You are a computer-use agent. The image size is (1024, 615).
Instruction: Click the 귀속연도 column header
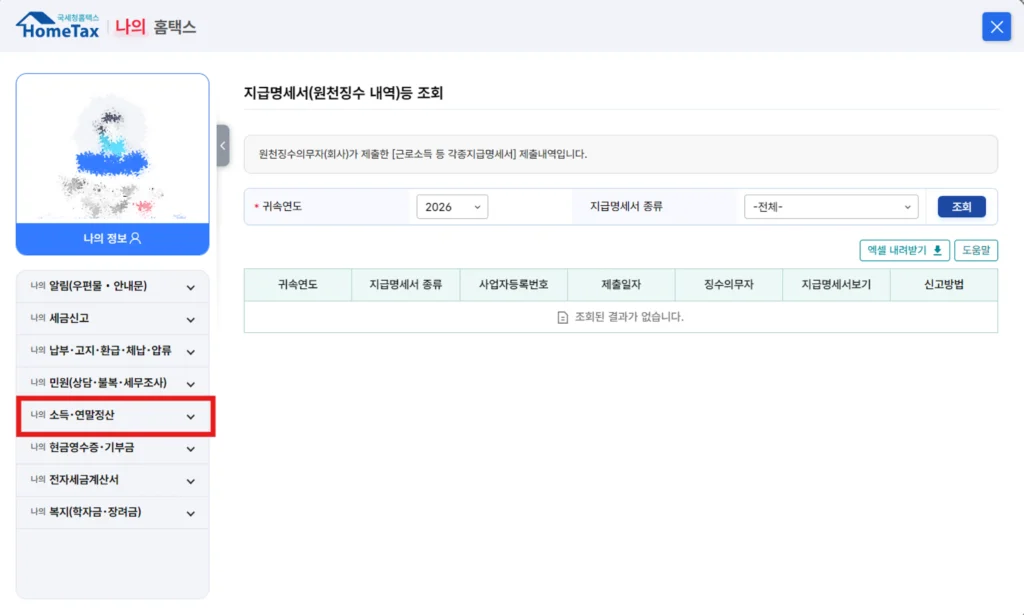[298, 285]
